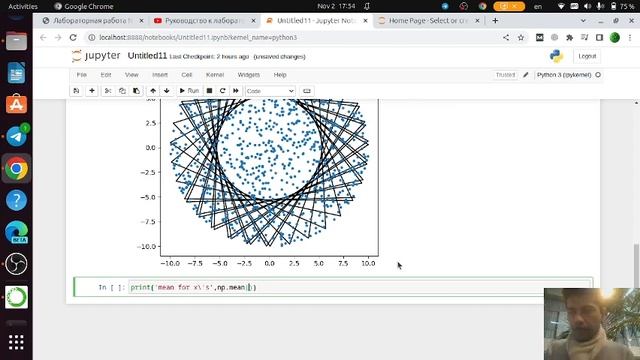This screenshot has height=360, width=640.
Task: Open the clock and calendar menu
Action: click(336, 6)
